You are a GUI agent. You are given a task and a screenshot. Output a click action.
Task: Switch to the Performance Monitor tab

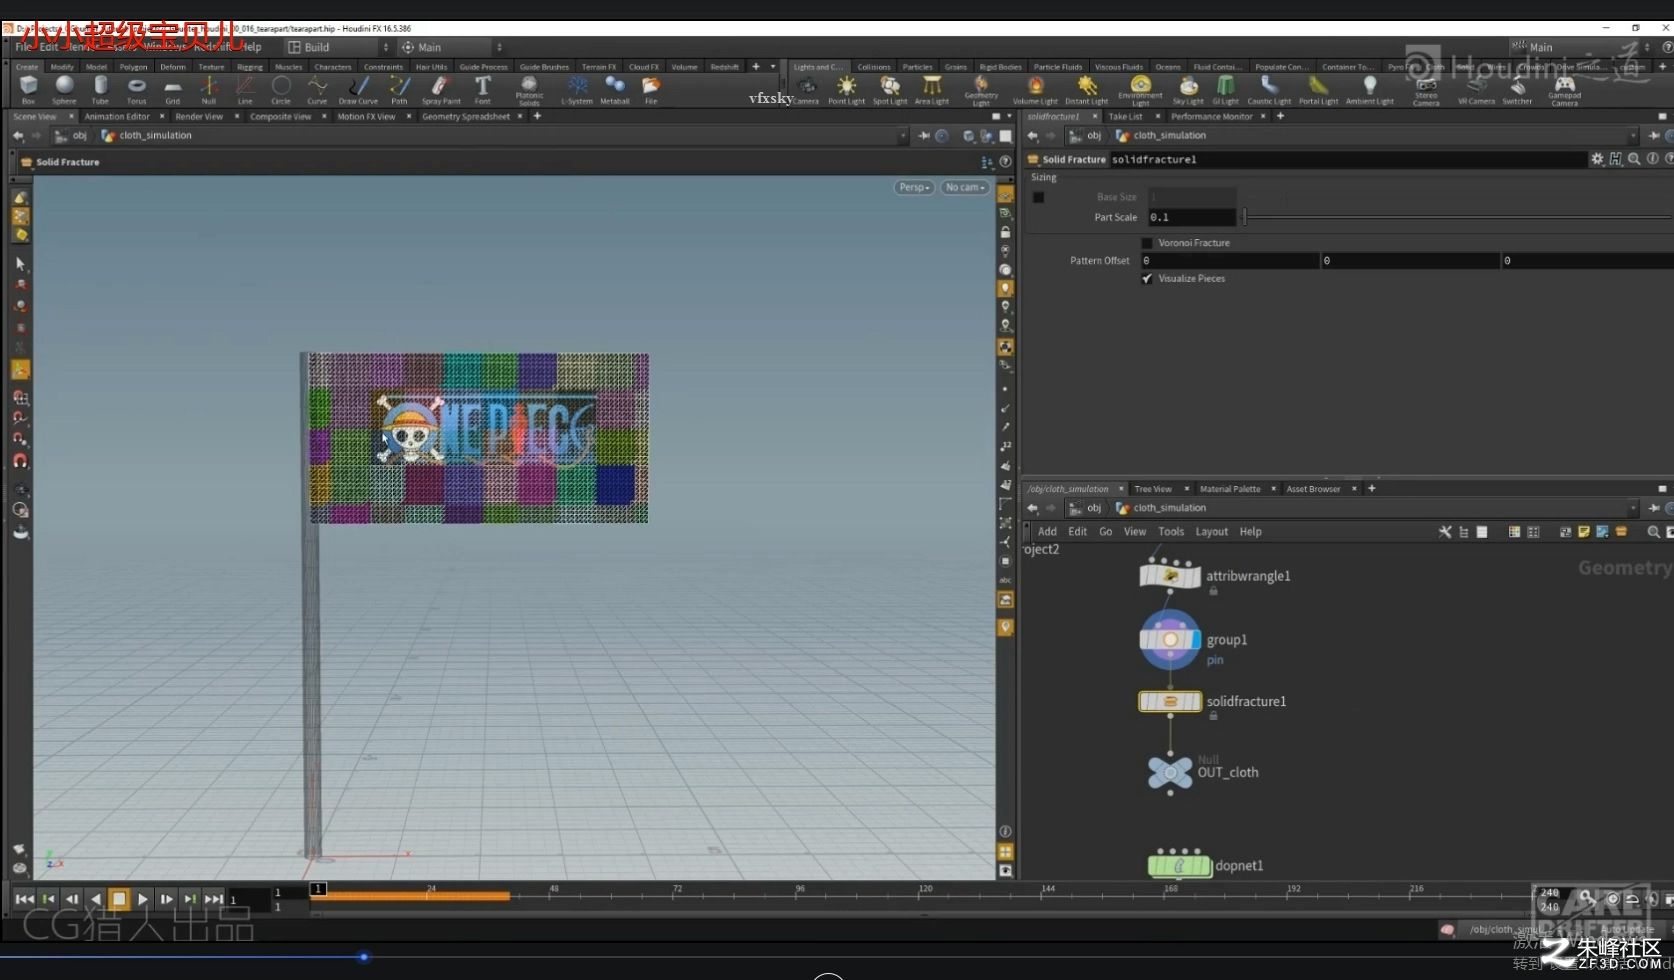coord(1211,117)
